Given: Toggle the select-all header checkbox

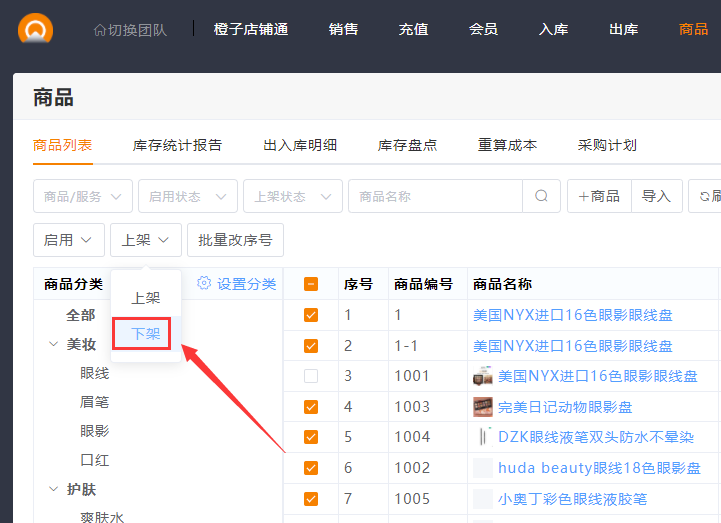Looking at the screenshot, I should [311, 284].
